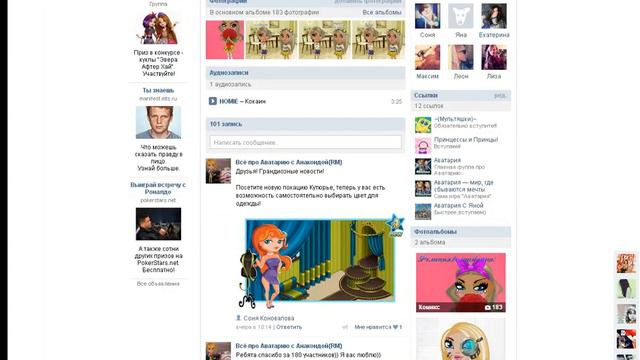Click the camera icon on the Комикс album
This screenshot has width=640, height=360.
(487, 307)
